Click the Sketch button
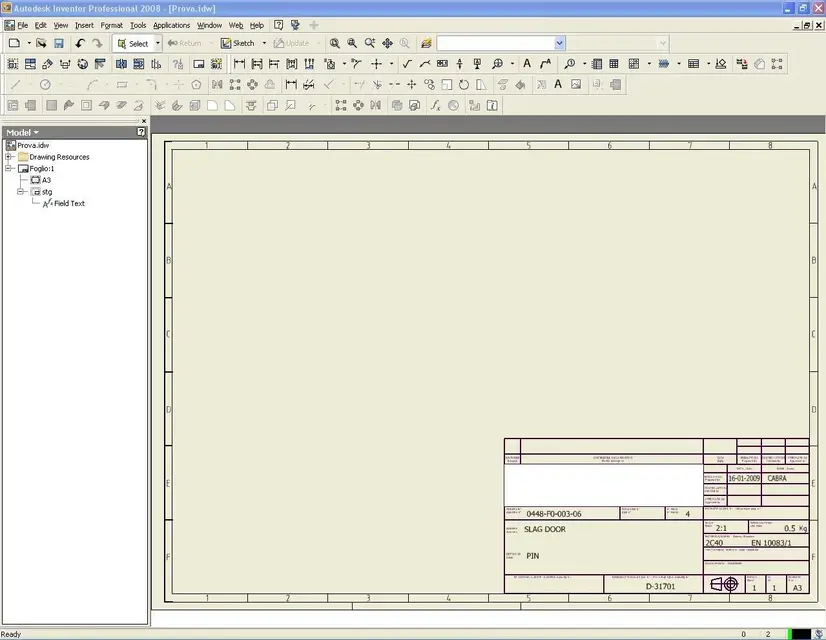This screenshot has width=826, height=640. coord(238,43)
